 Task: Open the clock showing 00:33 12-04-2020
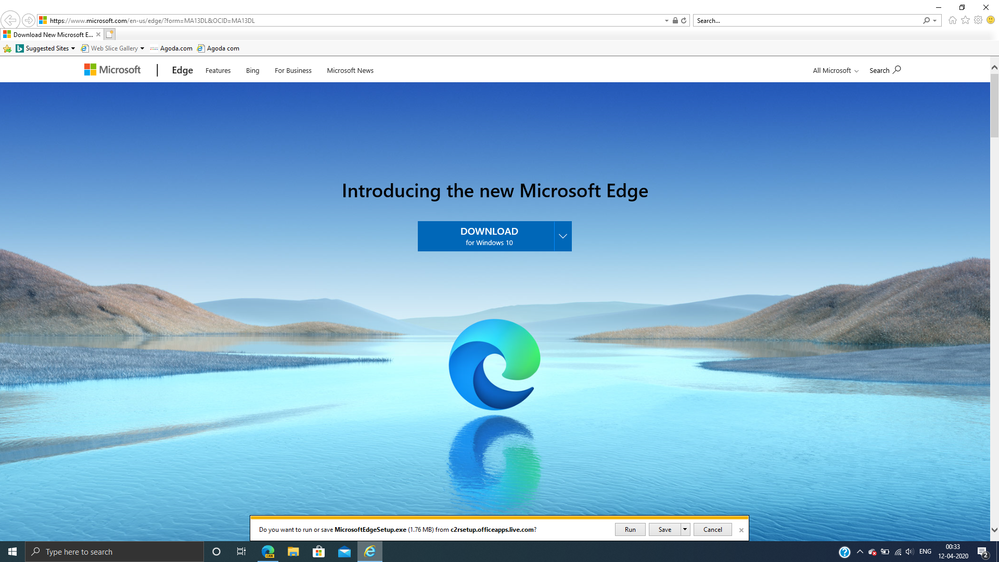click(953, 552)
